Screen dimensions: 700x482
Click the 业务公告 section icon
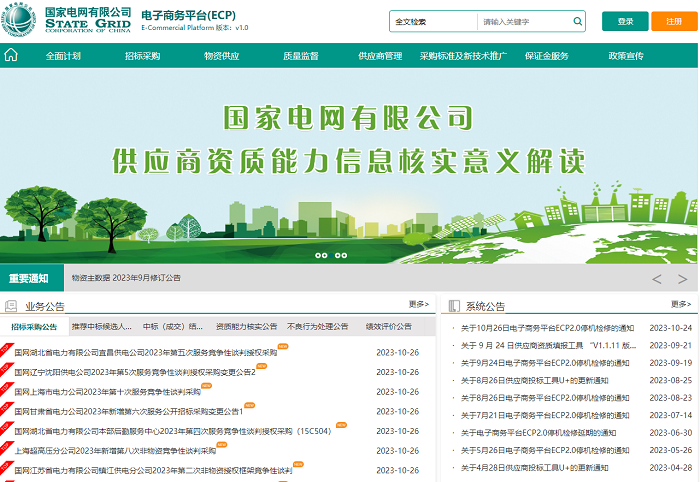coord(11,306)
